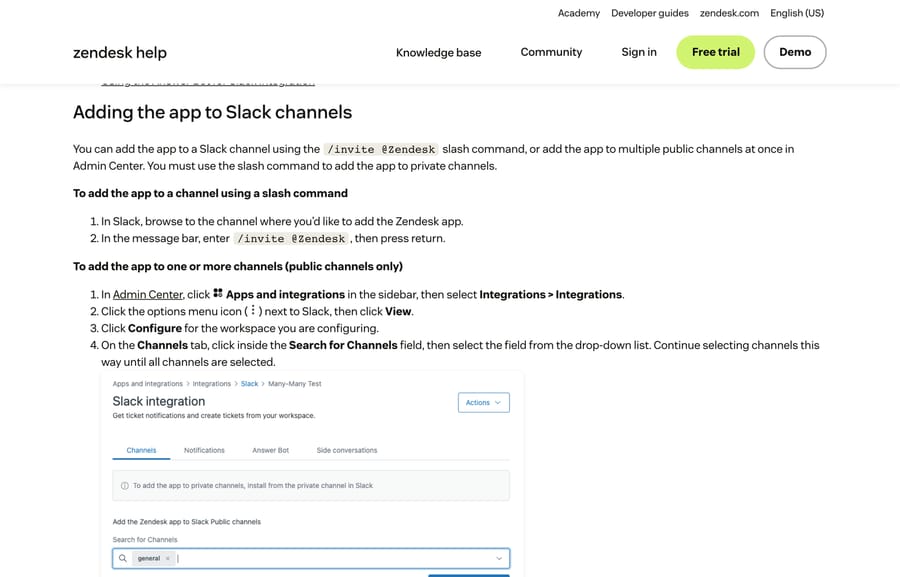Click the zendesk help logo
The width and height of the screenshot is (900, 577).
(120, 52)
